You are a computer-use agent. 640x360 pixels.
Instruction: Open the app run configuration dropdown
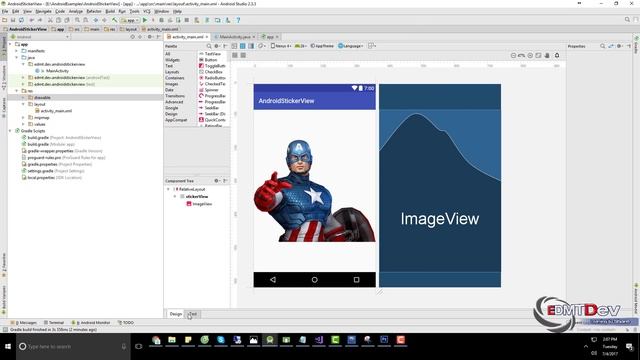pos(130,20)
